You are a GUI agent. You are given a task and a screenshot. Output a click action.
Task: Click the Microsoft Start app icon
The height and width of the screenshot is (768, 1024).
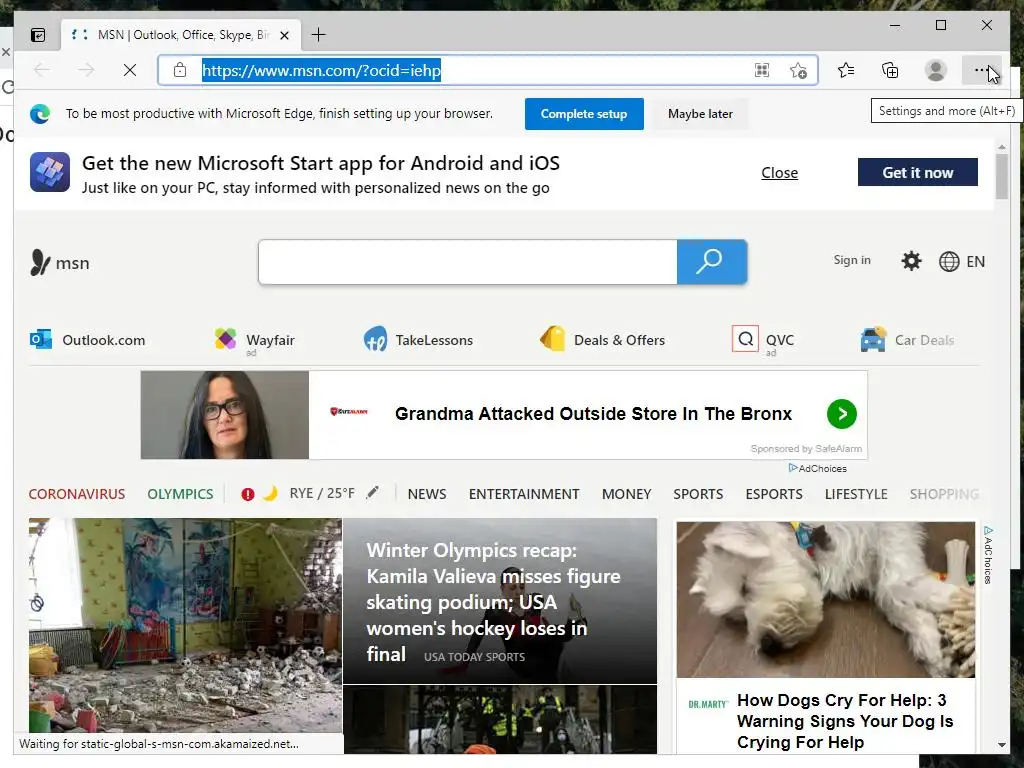(x=50, y=172)
